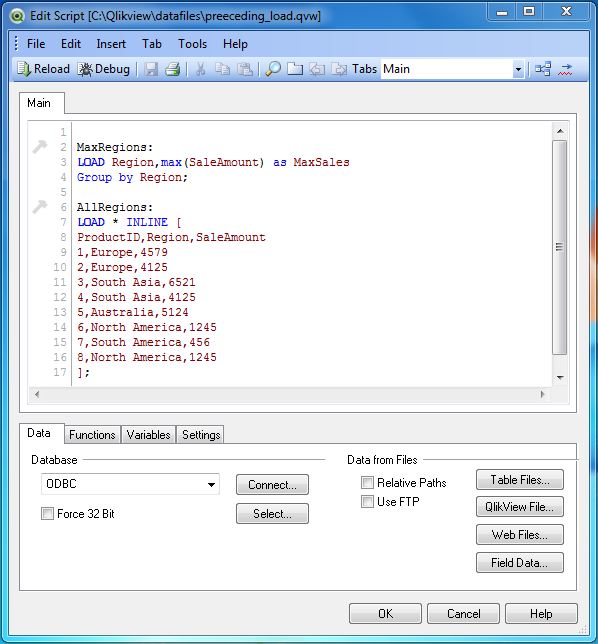Click the Reload script button
The image size is (598, 644).
coord(43,69)
